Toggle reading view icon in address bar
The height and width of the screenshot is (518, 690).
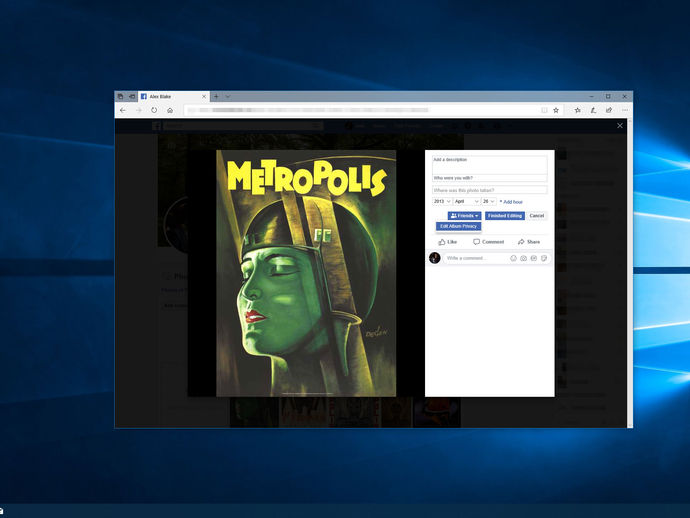544,110
